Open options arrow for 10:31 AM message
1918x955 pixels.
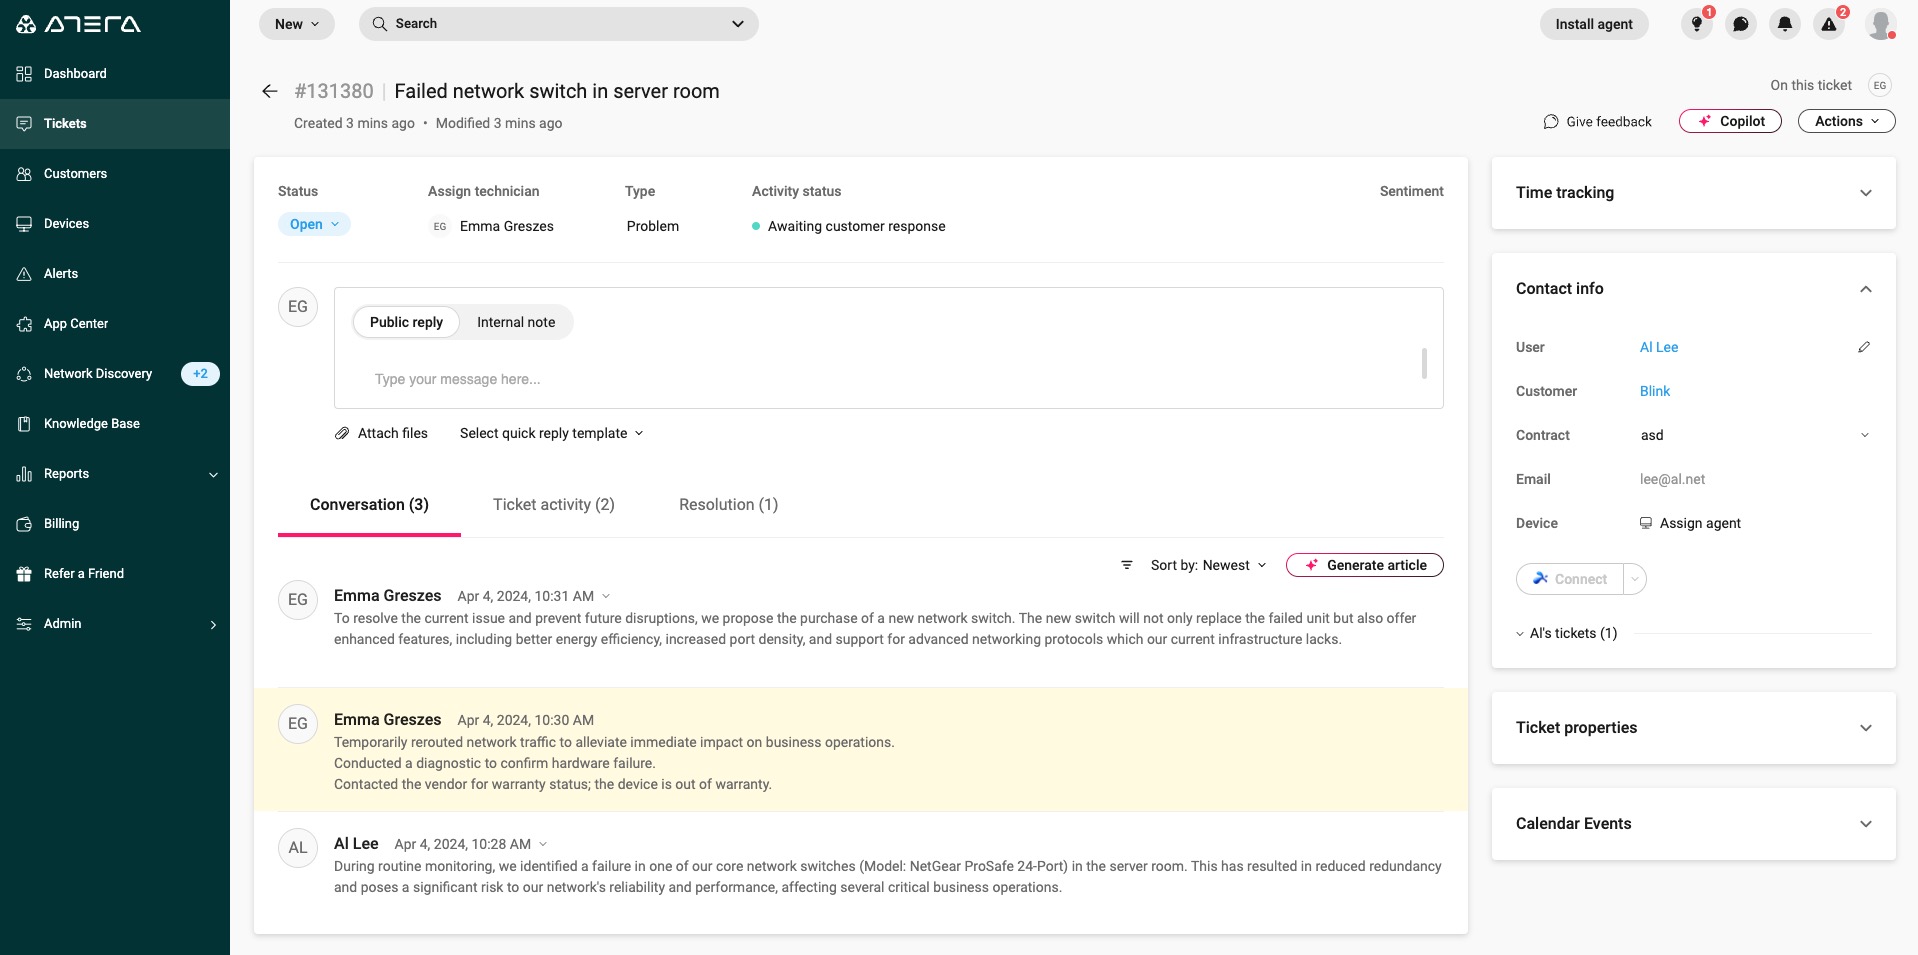[606, 596]
